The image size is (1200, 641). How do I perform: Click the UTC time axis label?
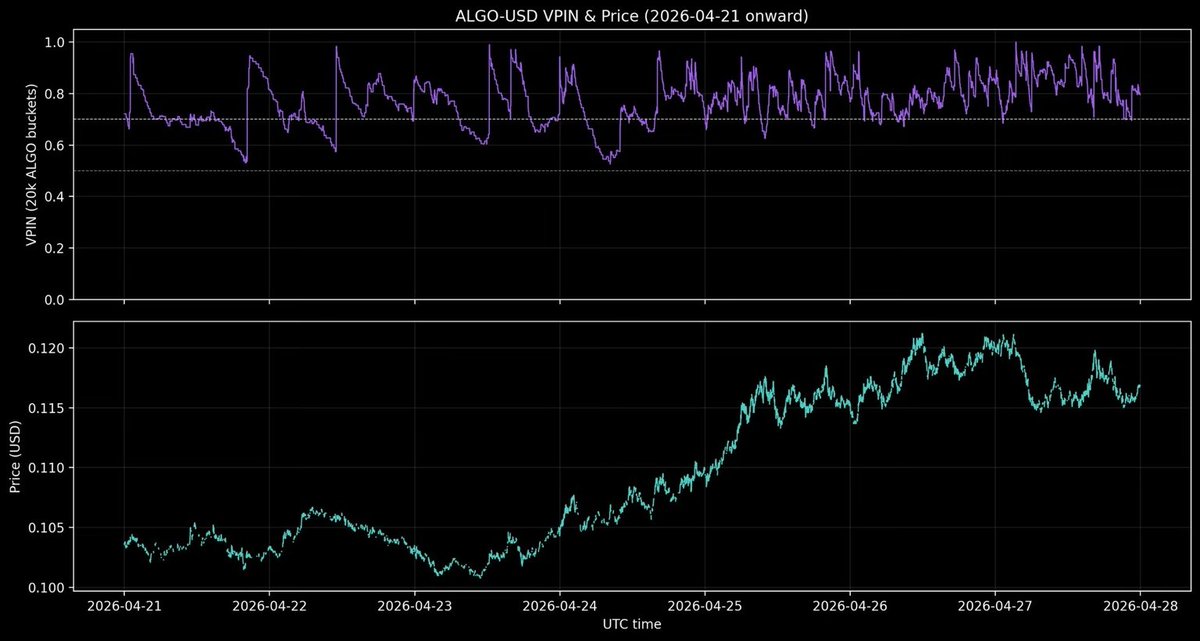pos(632,624)
